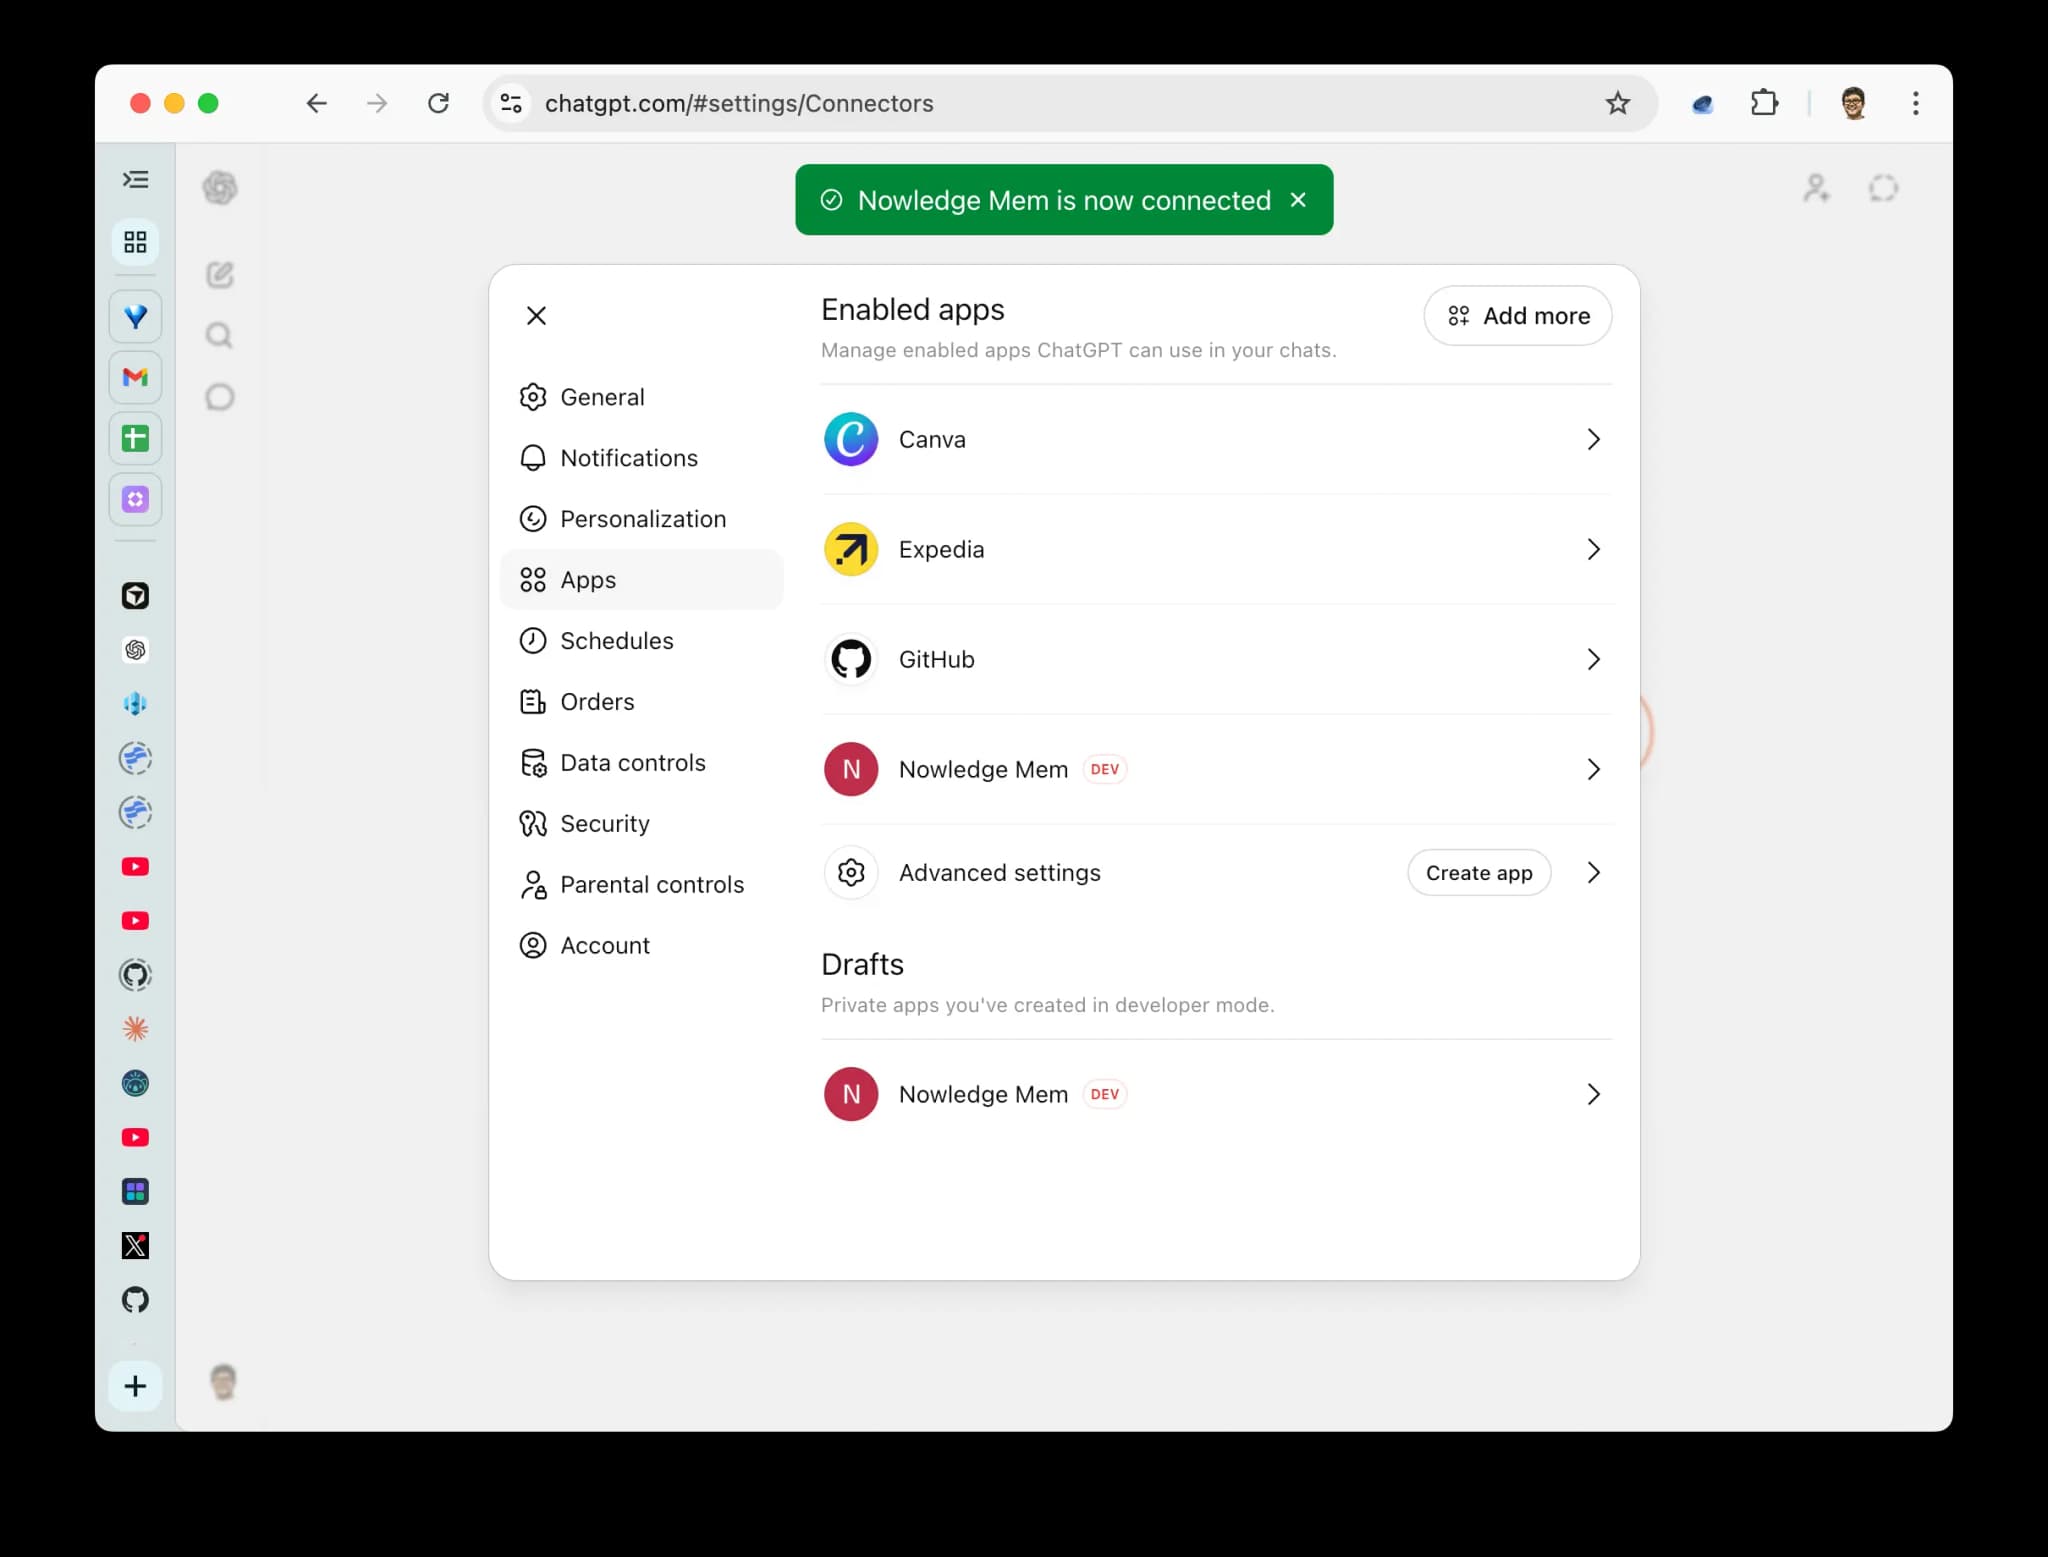Go back with the browser back arrow
This screenshot has width=2048, height=1557.
click(316, 103)
